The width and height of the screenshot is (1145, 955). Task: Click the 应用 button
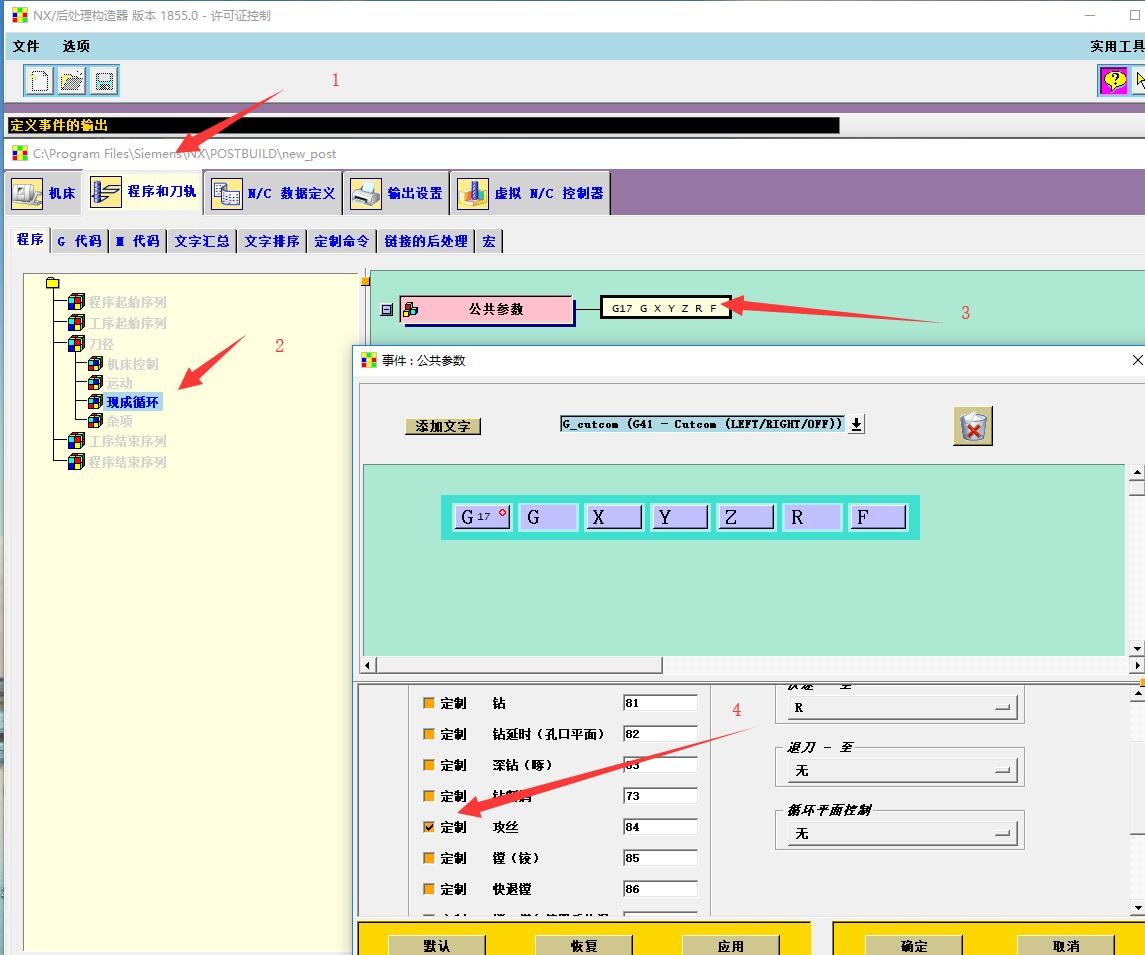[x=730, y=945]
